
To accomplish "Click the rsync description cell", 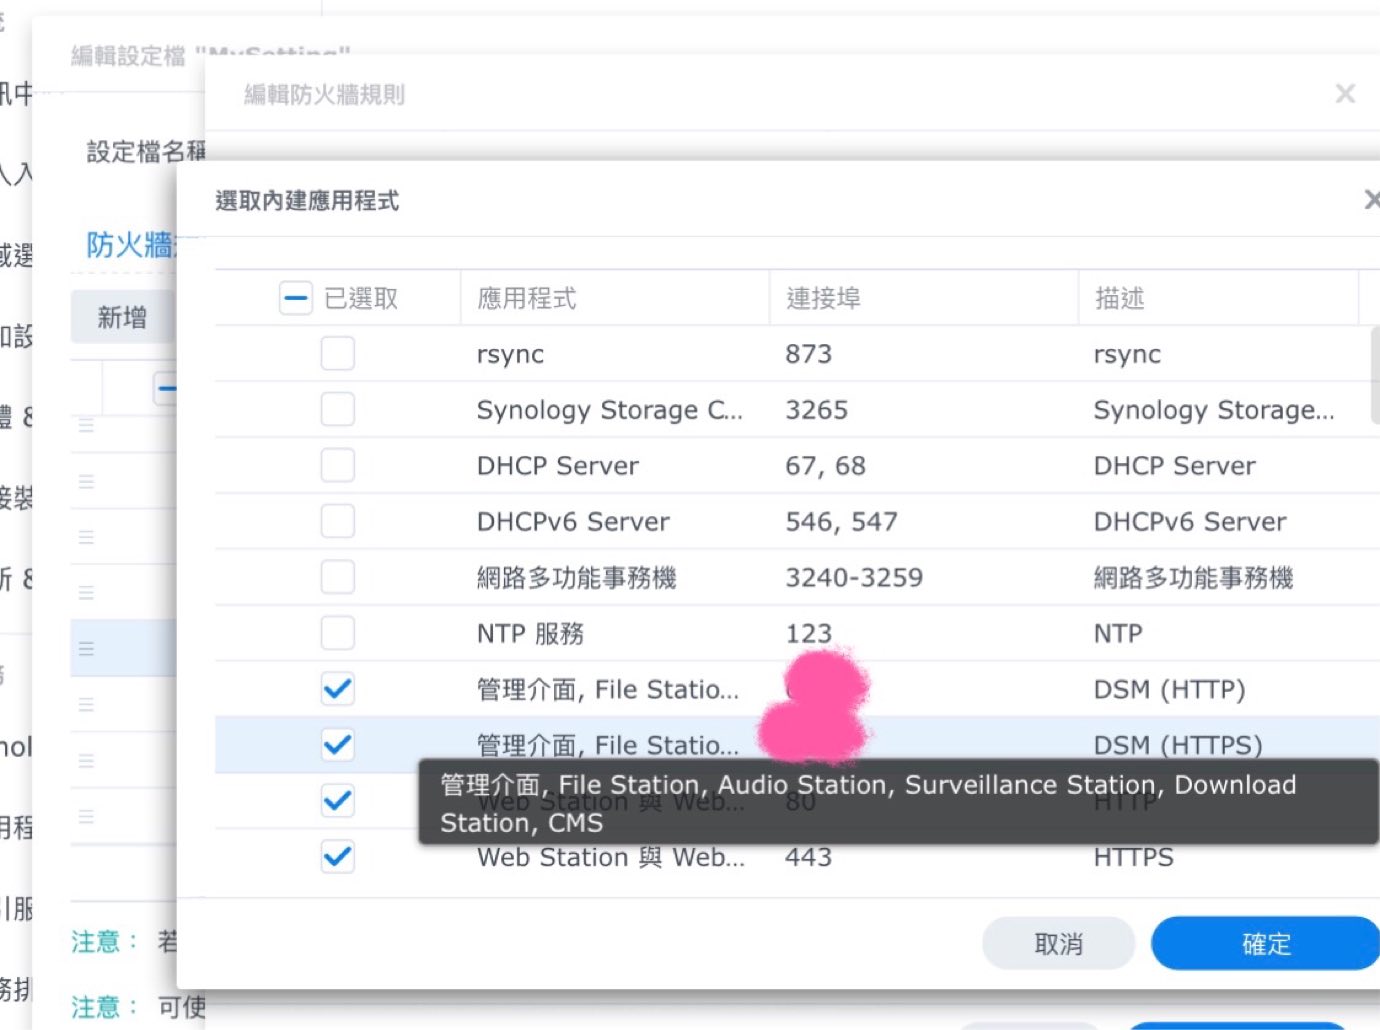I will pyautogui.click(x=1128, y=354).
